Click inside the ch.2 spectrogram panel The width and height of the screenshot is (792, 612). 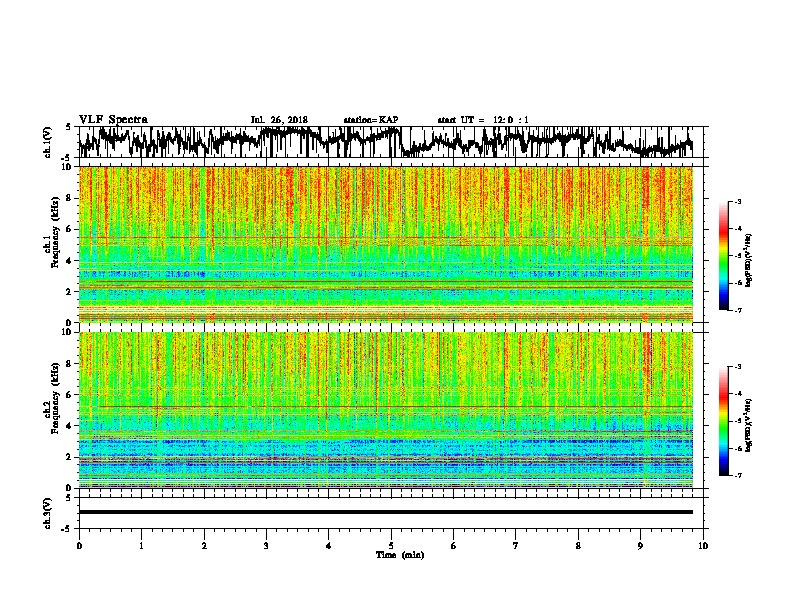(385, 410)
